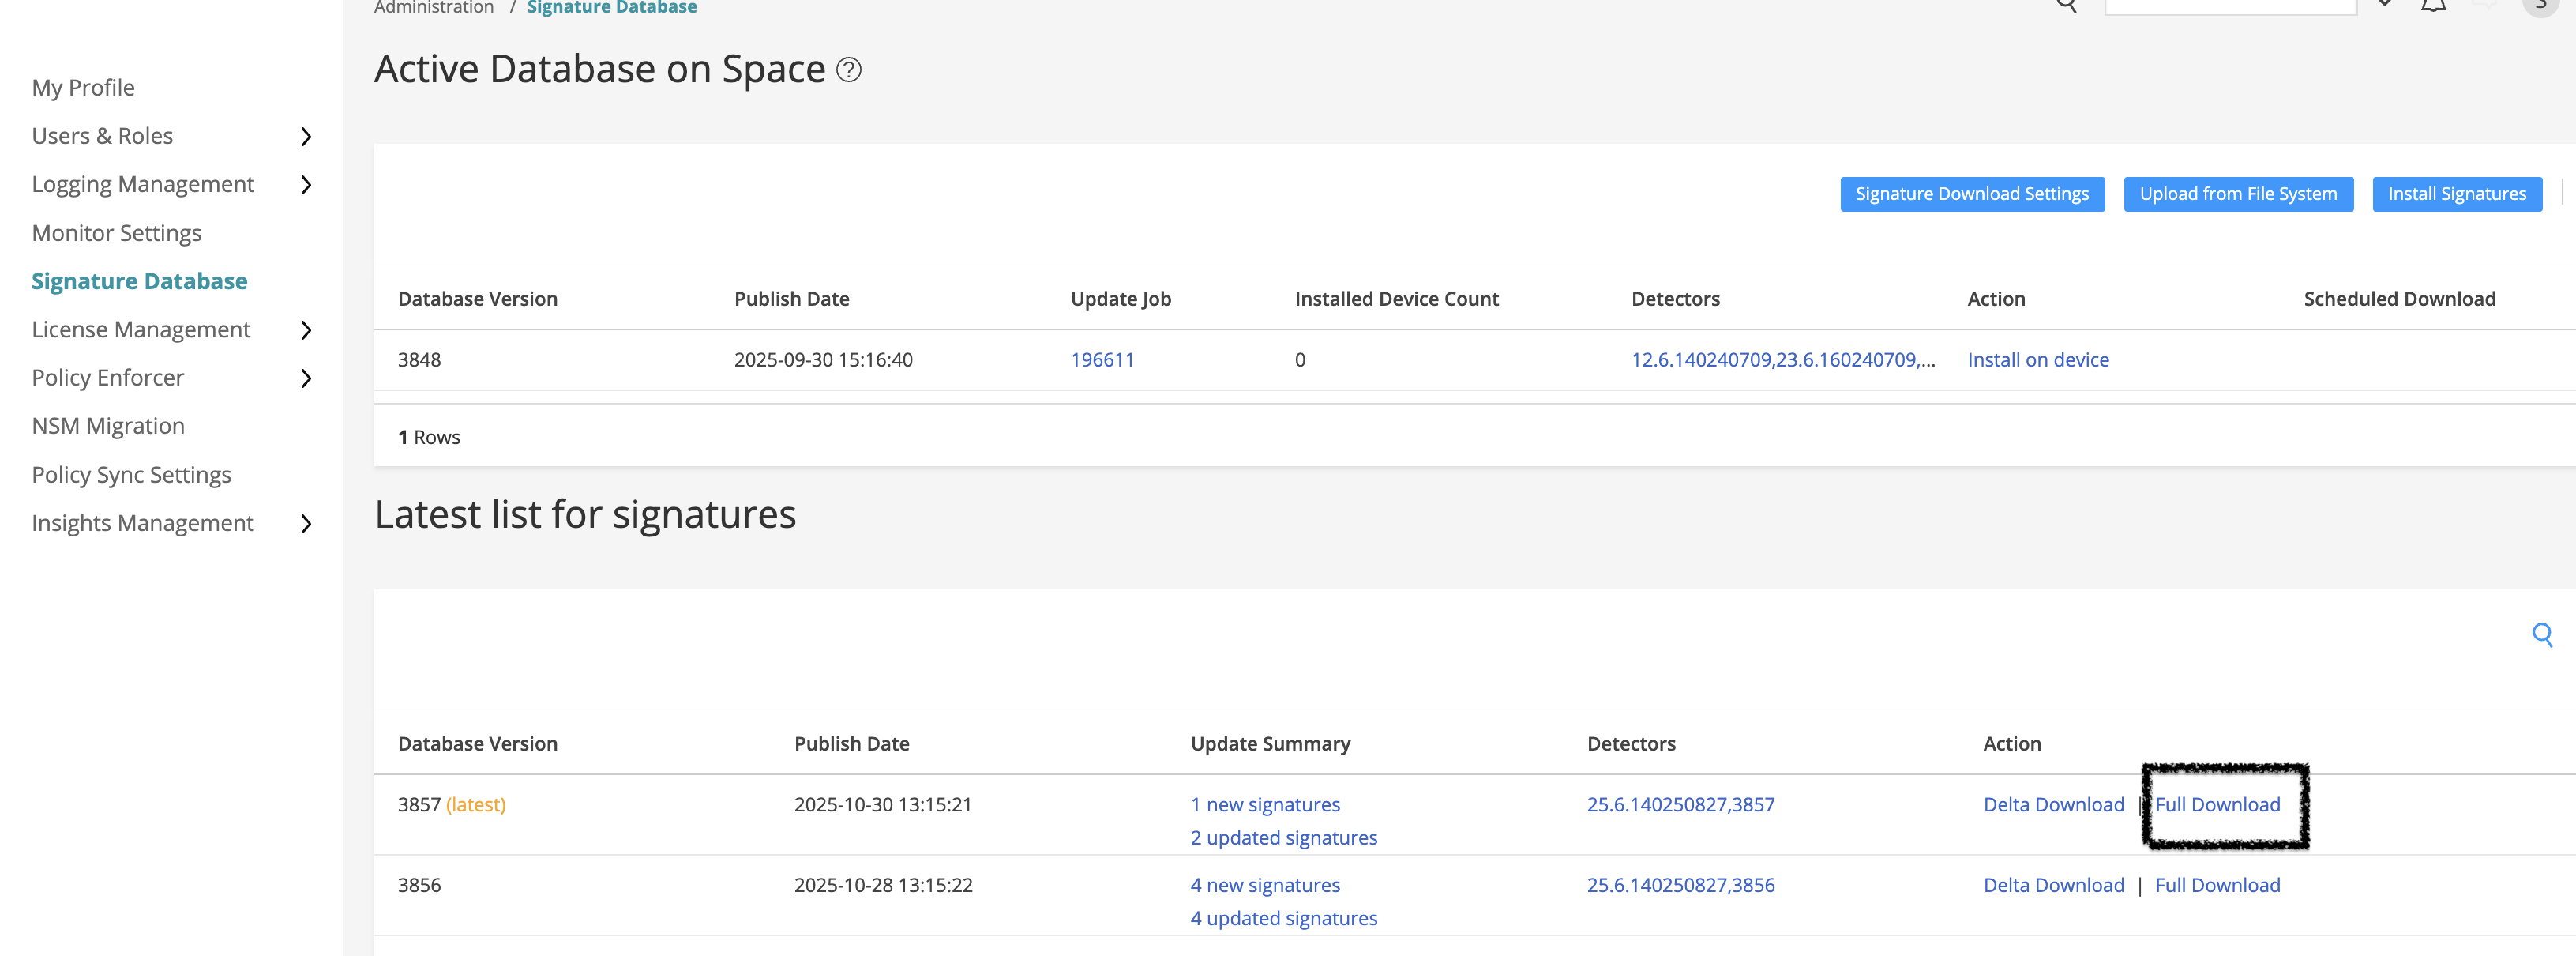Click Update Summary column header
The height and width of the screenshot is (956, 2576).
1270,744
